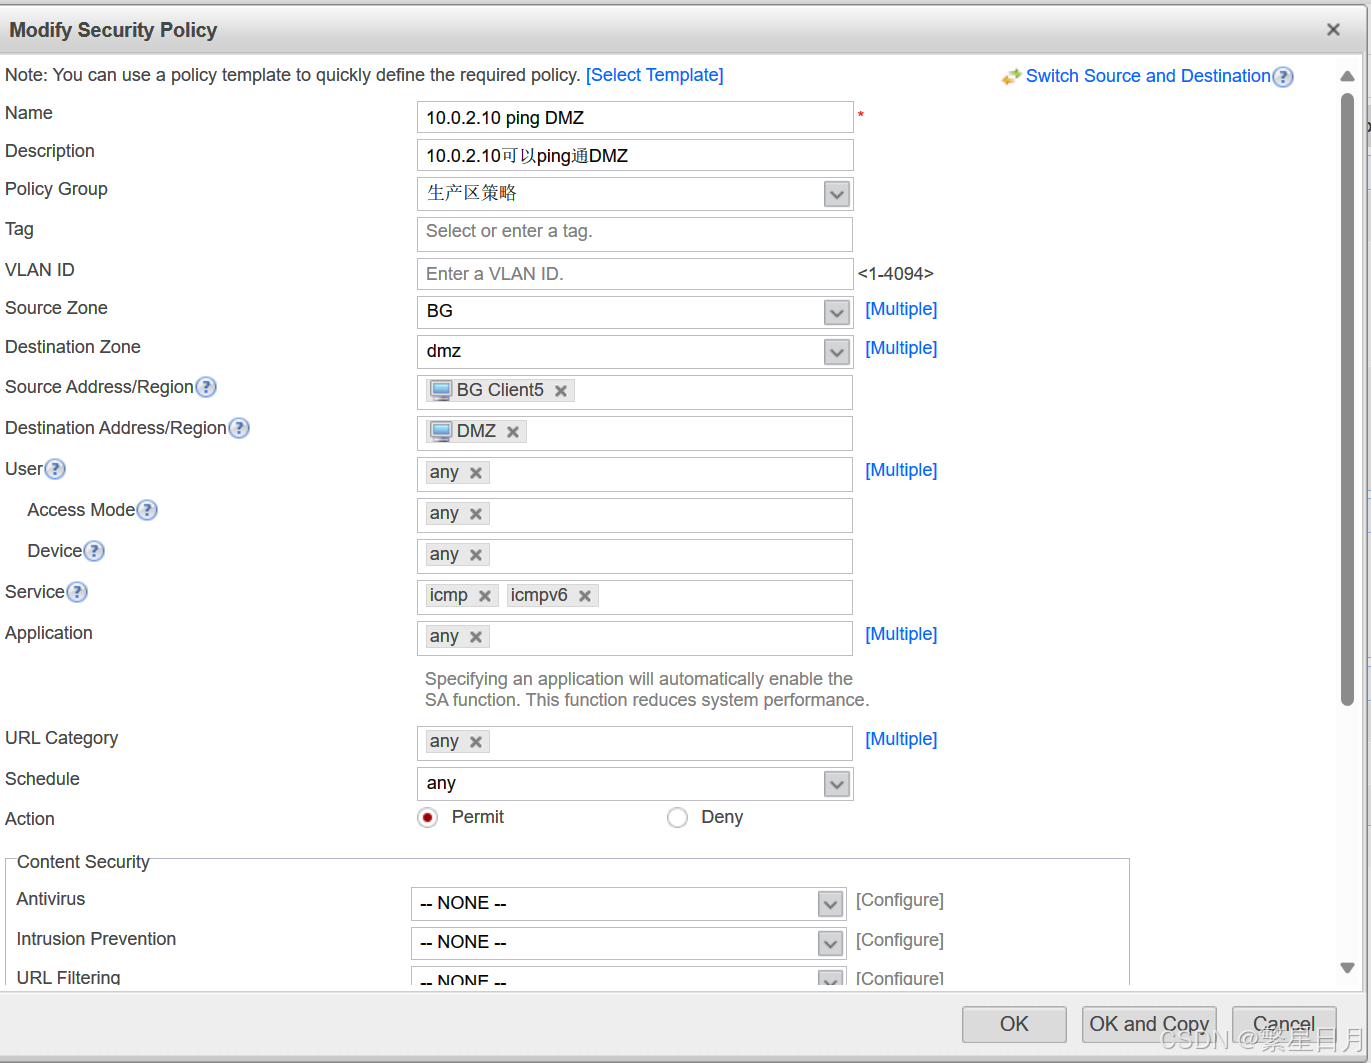
Task: Remove DMZ tag from destination address
Action: (x=513, y=432)
